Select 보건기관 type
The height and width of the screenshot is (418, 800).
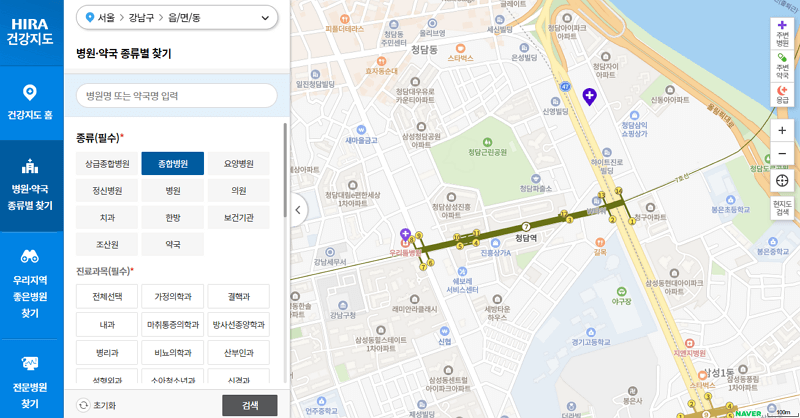click(x=238, y=217)
